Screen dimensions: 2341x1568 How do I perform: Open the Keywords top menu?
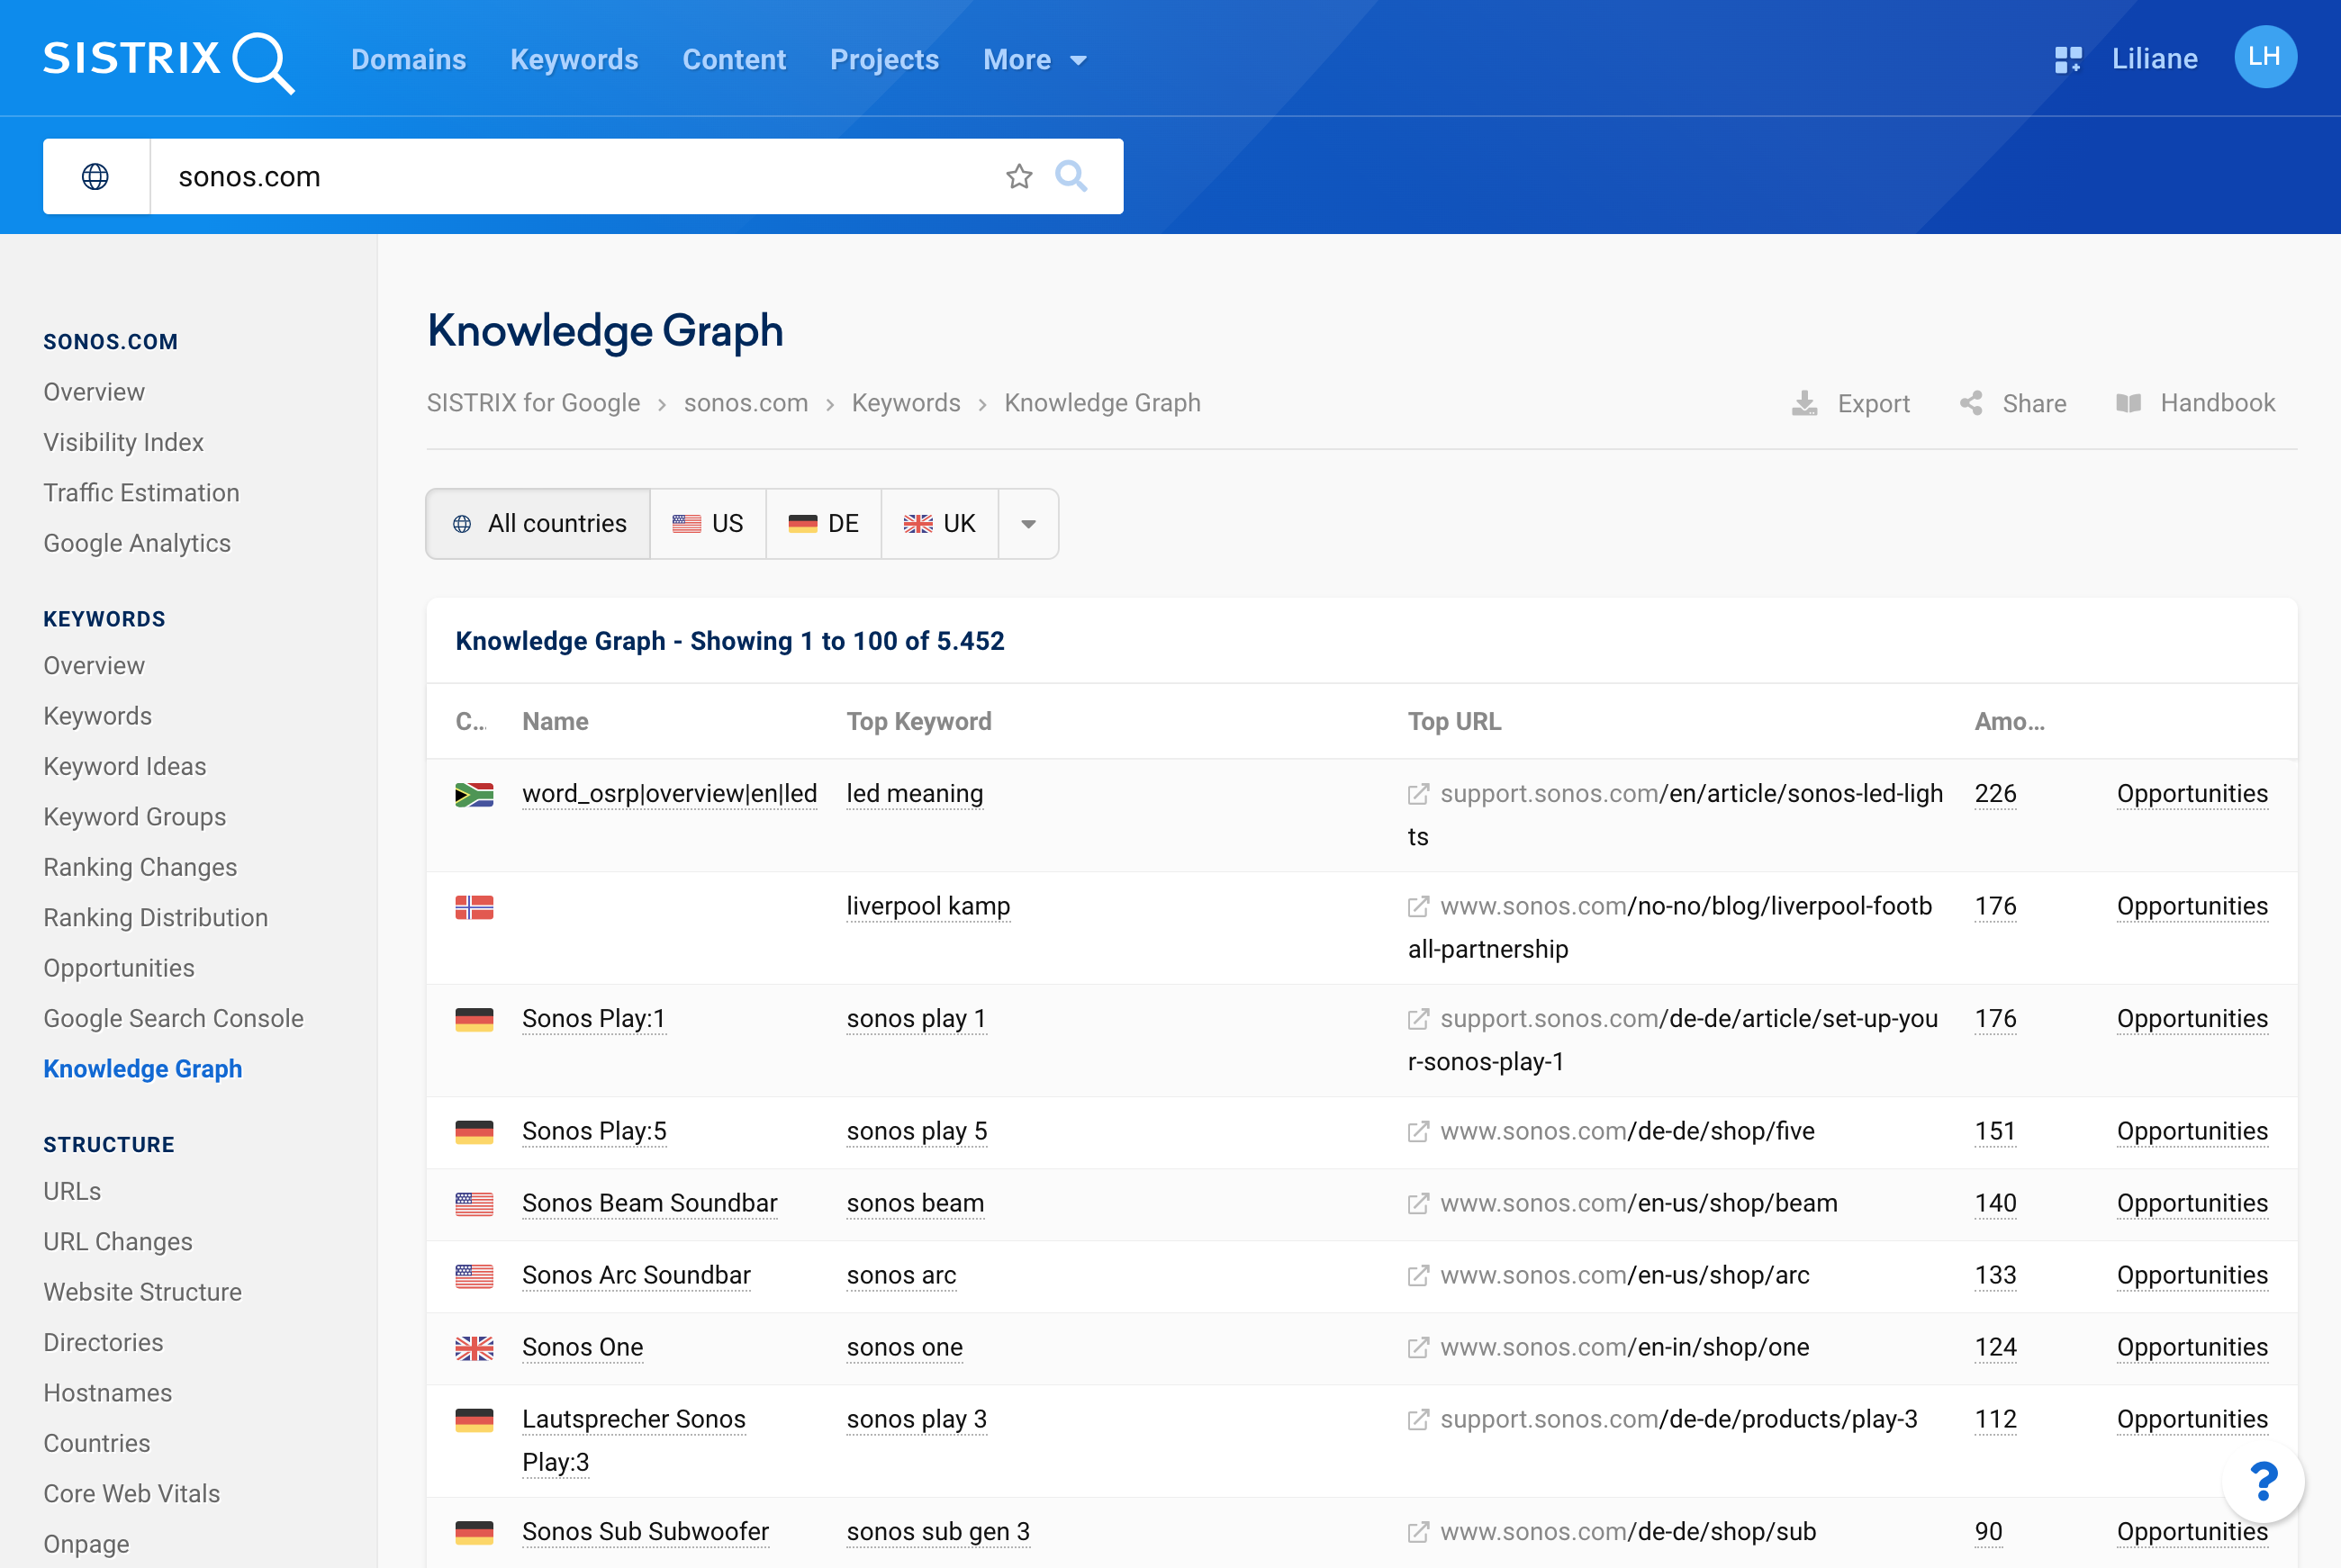click(x=574, y=60)
